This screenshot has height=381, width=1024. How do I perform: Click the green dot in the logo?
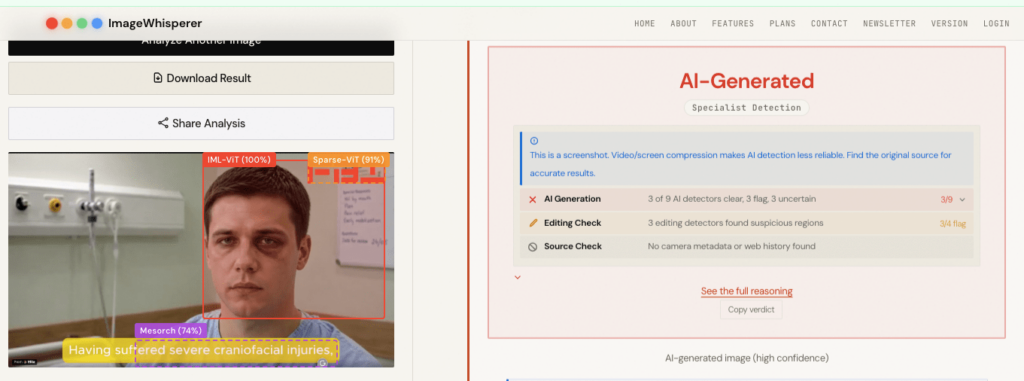click(x=82, y=24)
